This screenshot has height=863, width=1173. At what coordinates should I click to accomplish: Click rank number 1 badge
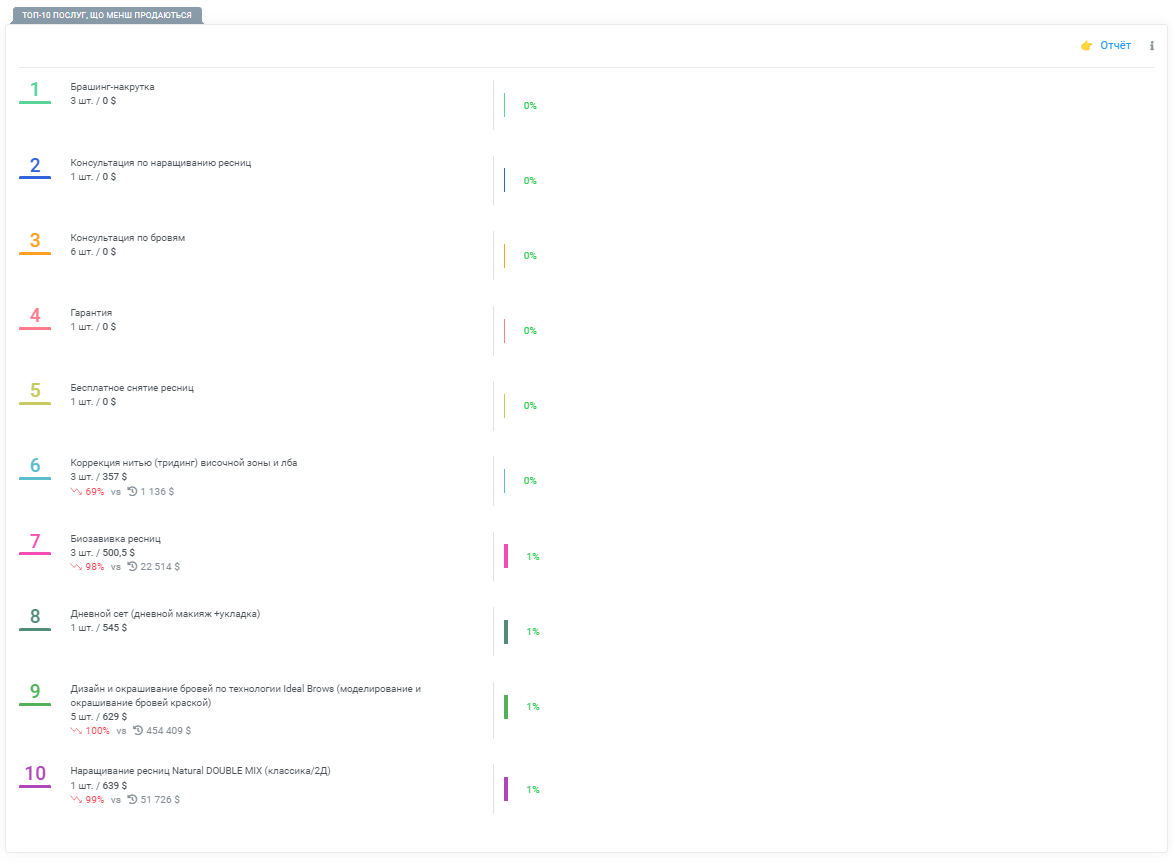tap(34, 90)
